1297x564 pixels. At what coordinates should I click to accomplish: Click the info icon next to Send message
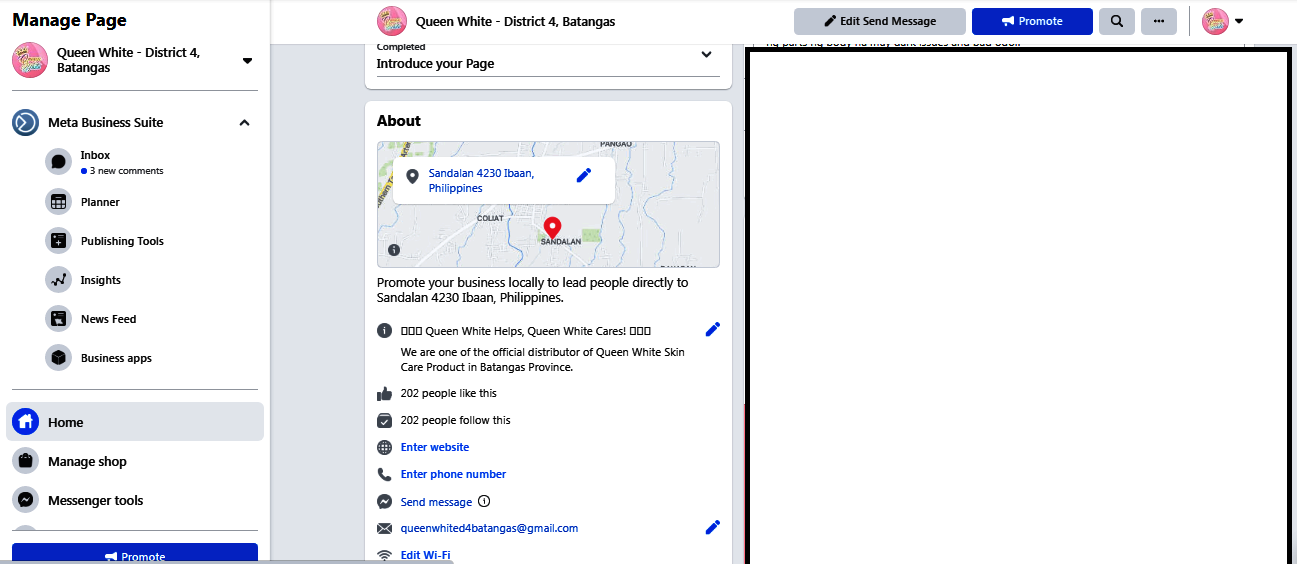tap(484, 501)
